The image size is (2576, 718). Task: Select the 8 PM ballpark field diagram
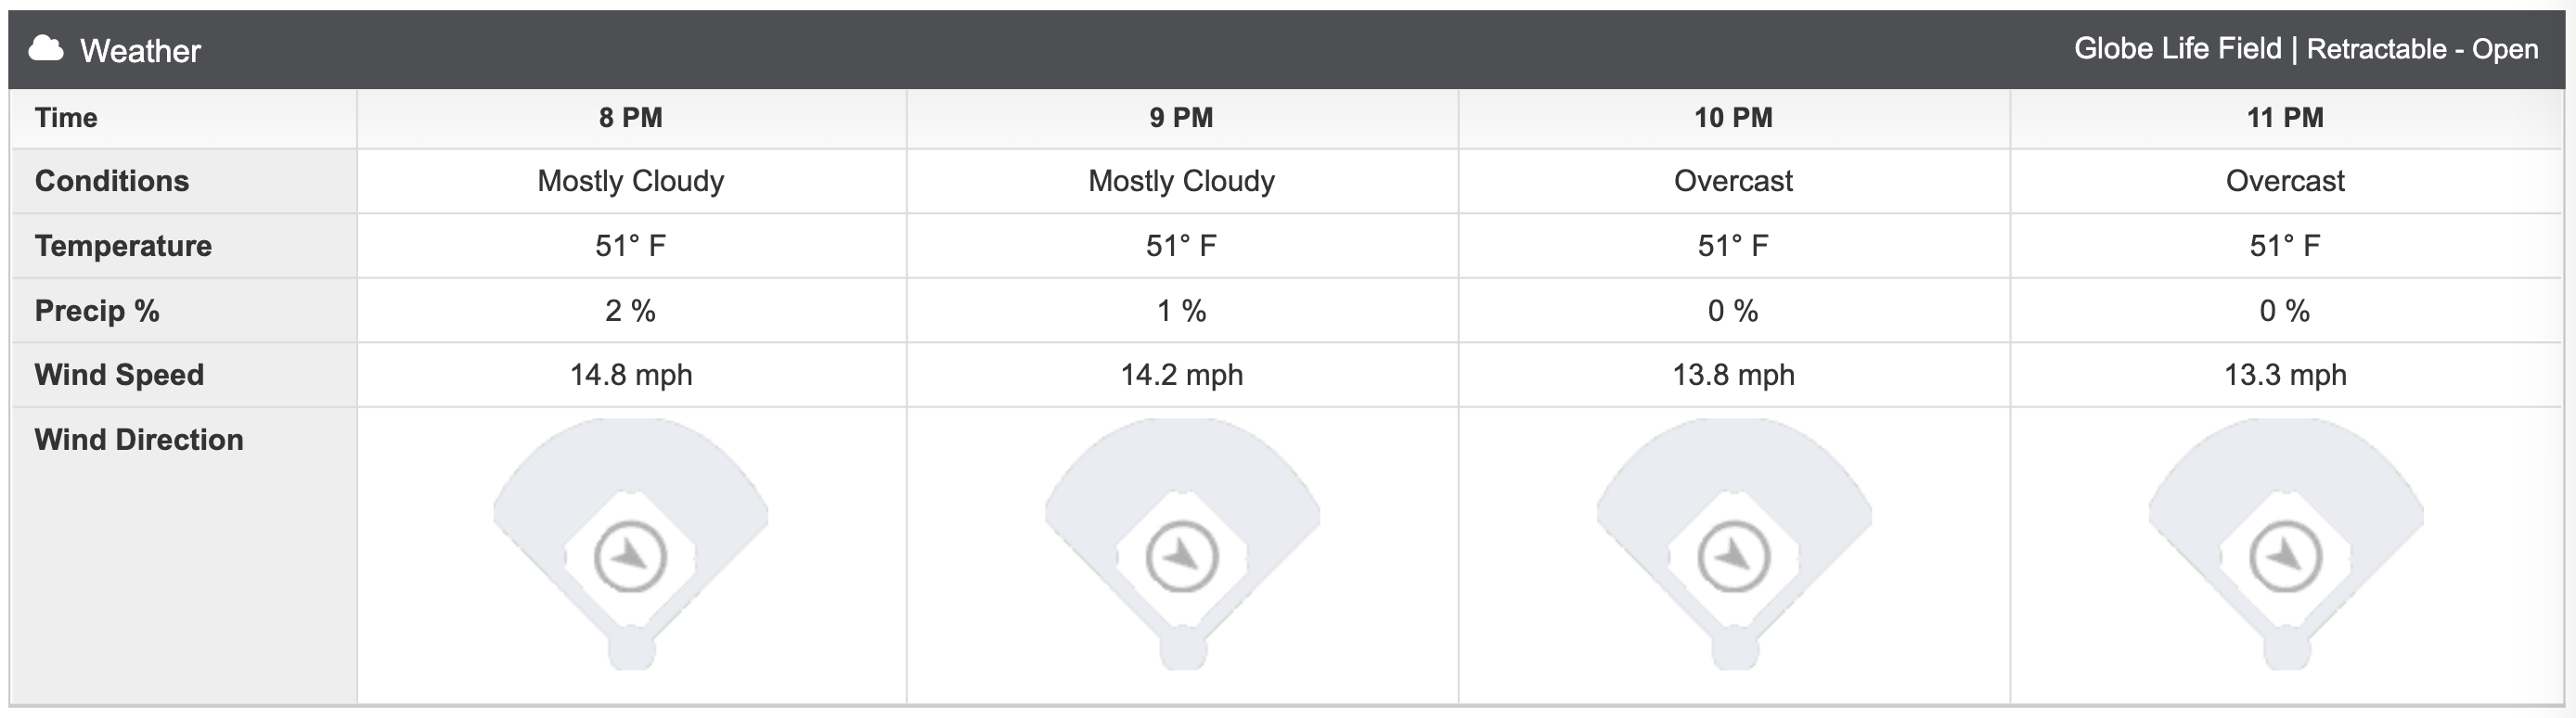click(x=631, y=544)
